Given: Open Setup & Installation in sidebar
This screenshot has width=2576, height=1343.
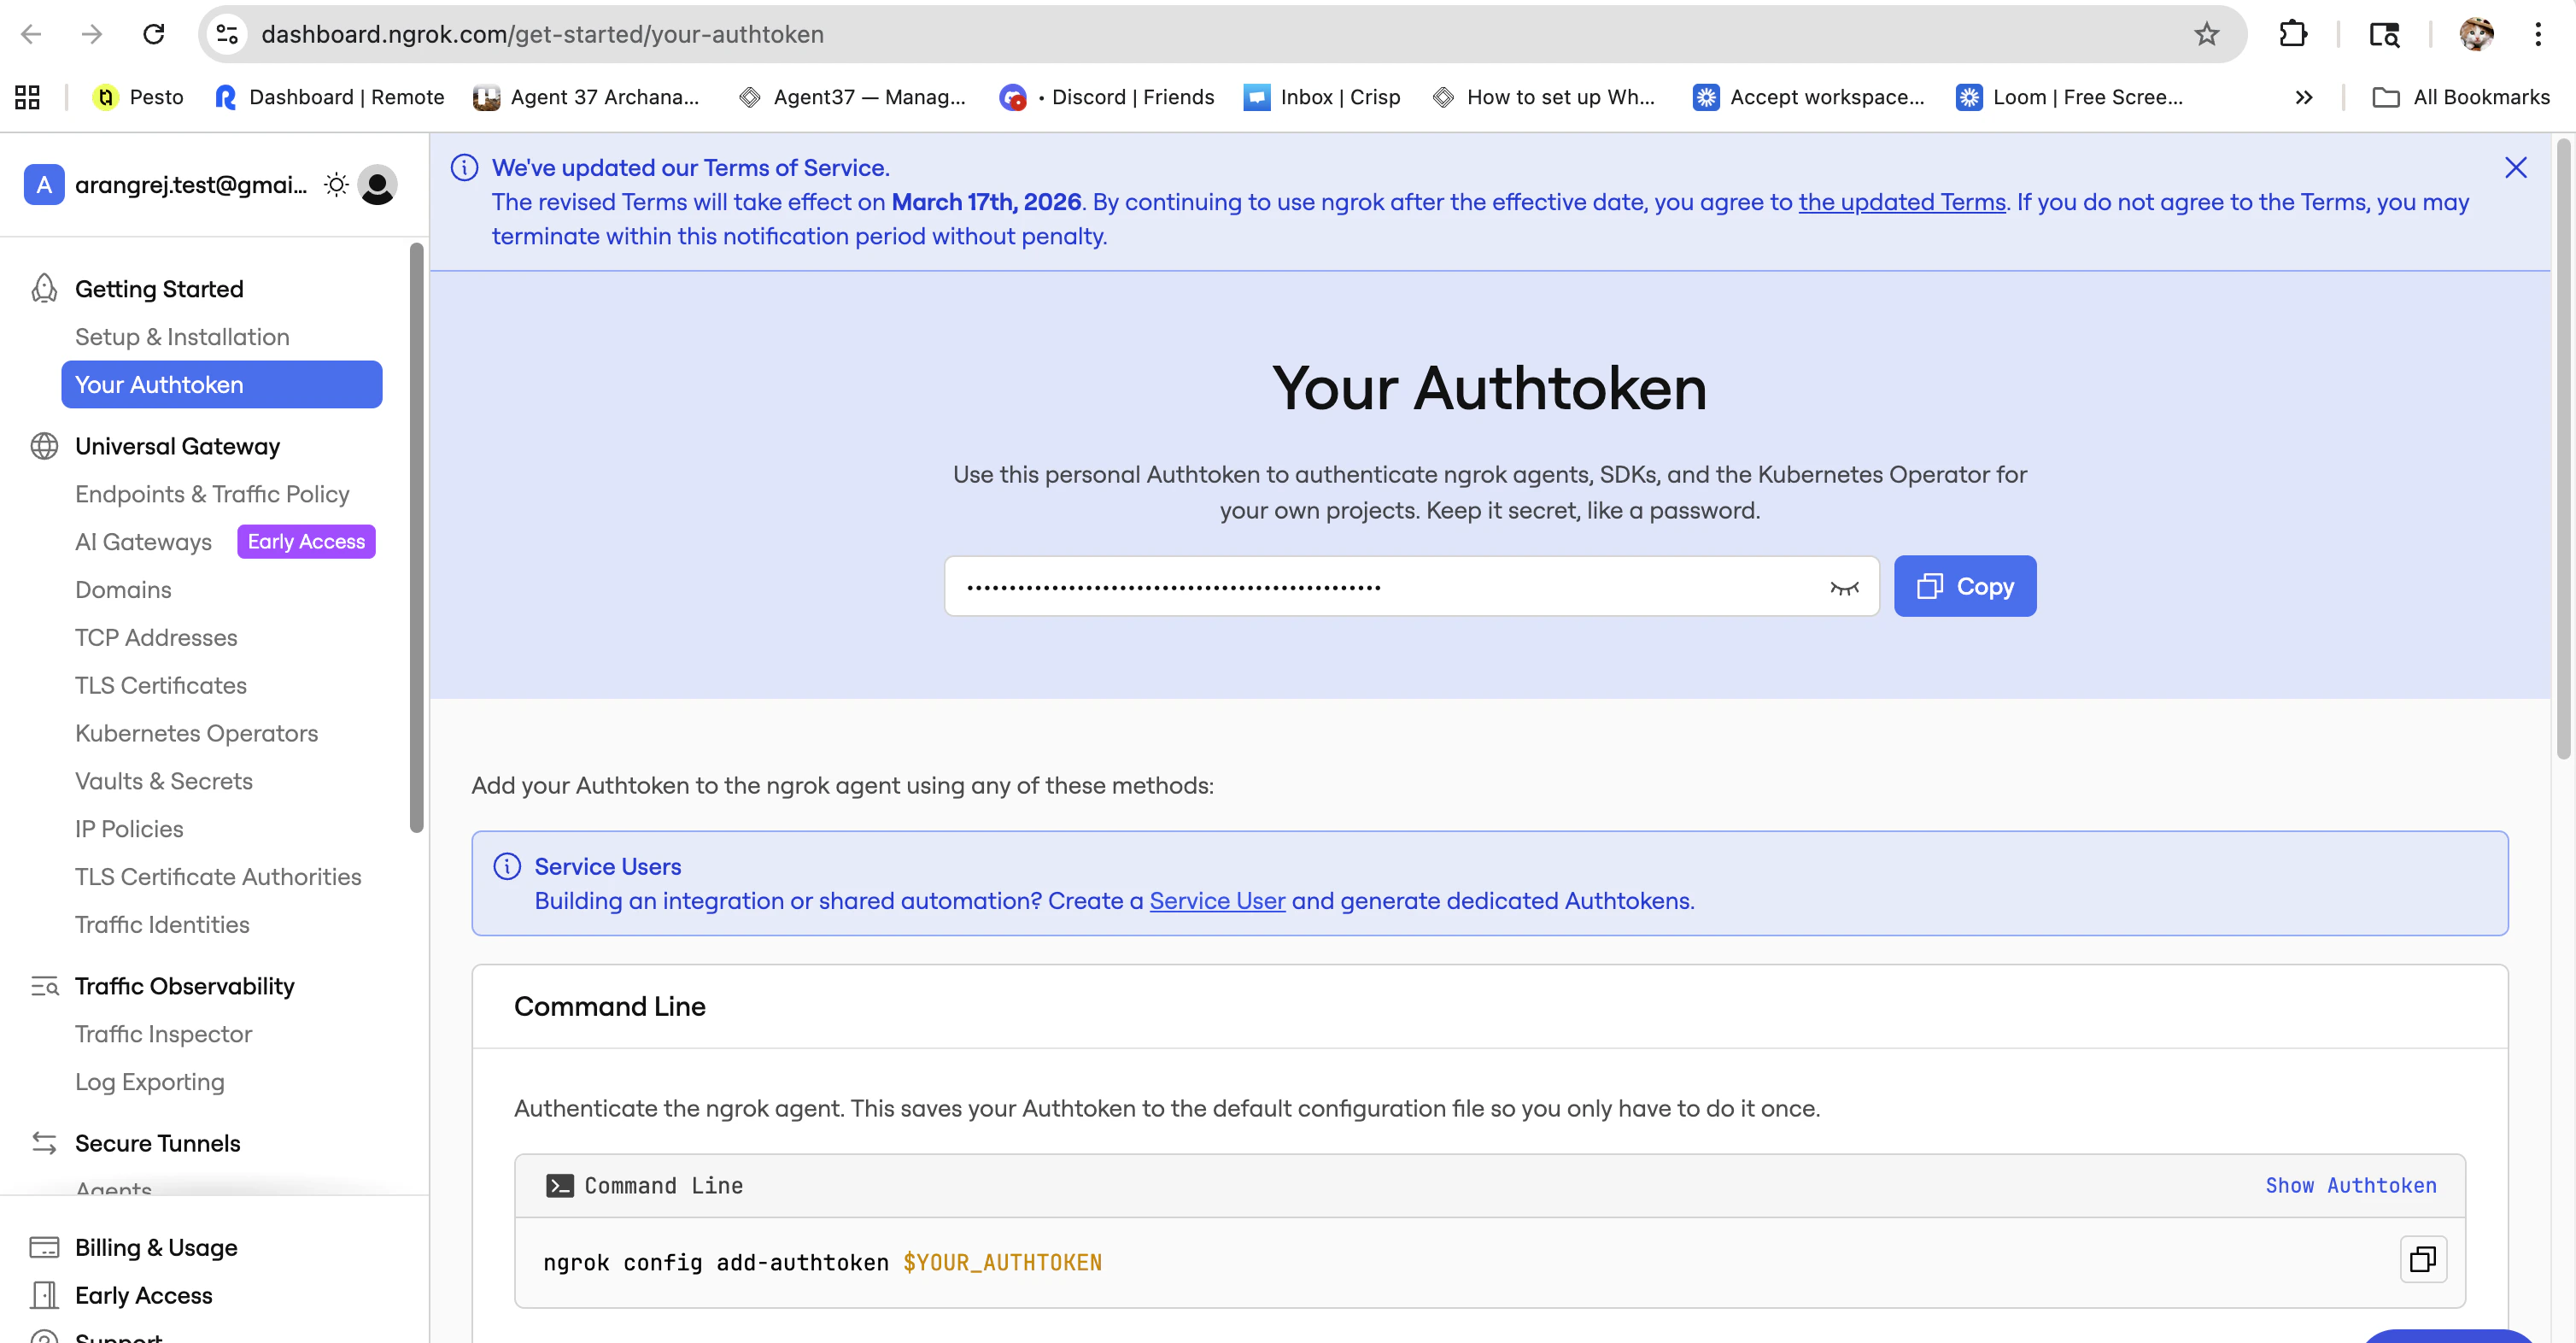Looking at the screenshot, I should pyautogui.click(x=182, y=337).
